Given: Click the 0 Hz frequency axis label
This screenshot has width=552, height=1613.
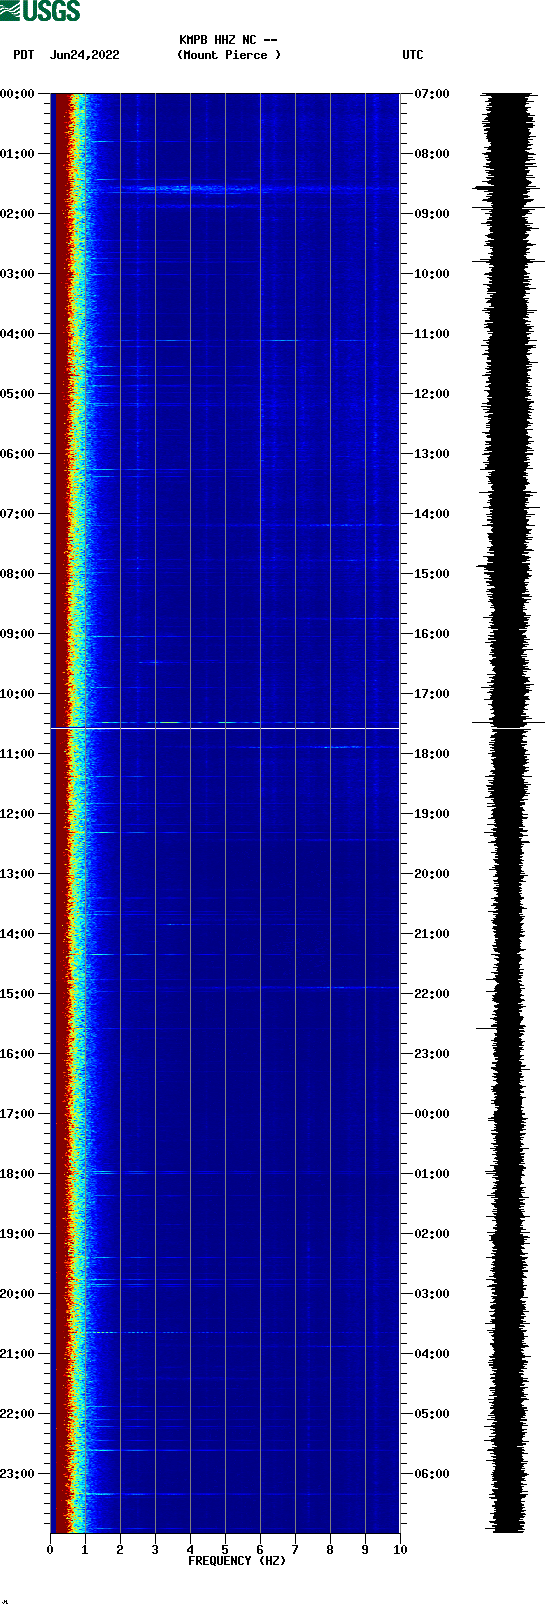Looking at the screenshot, I should point(50,1550).
